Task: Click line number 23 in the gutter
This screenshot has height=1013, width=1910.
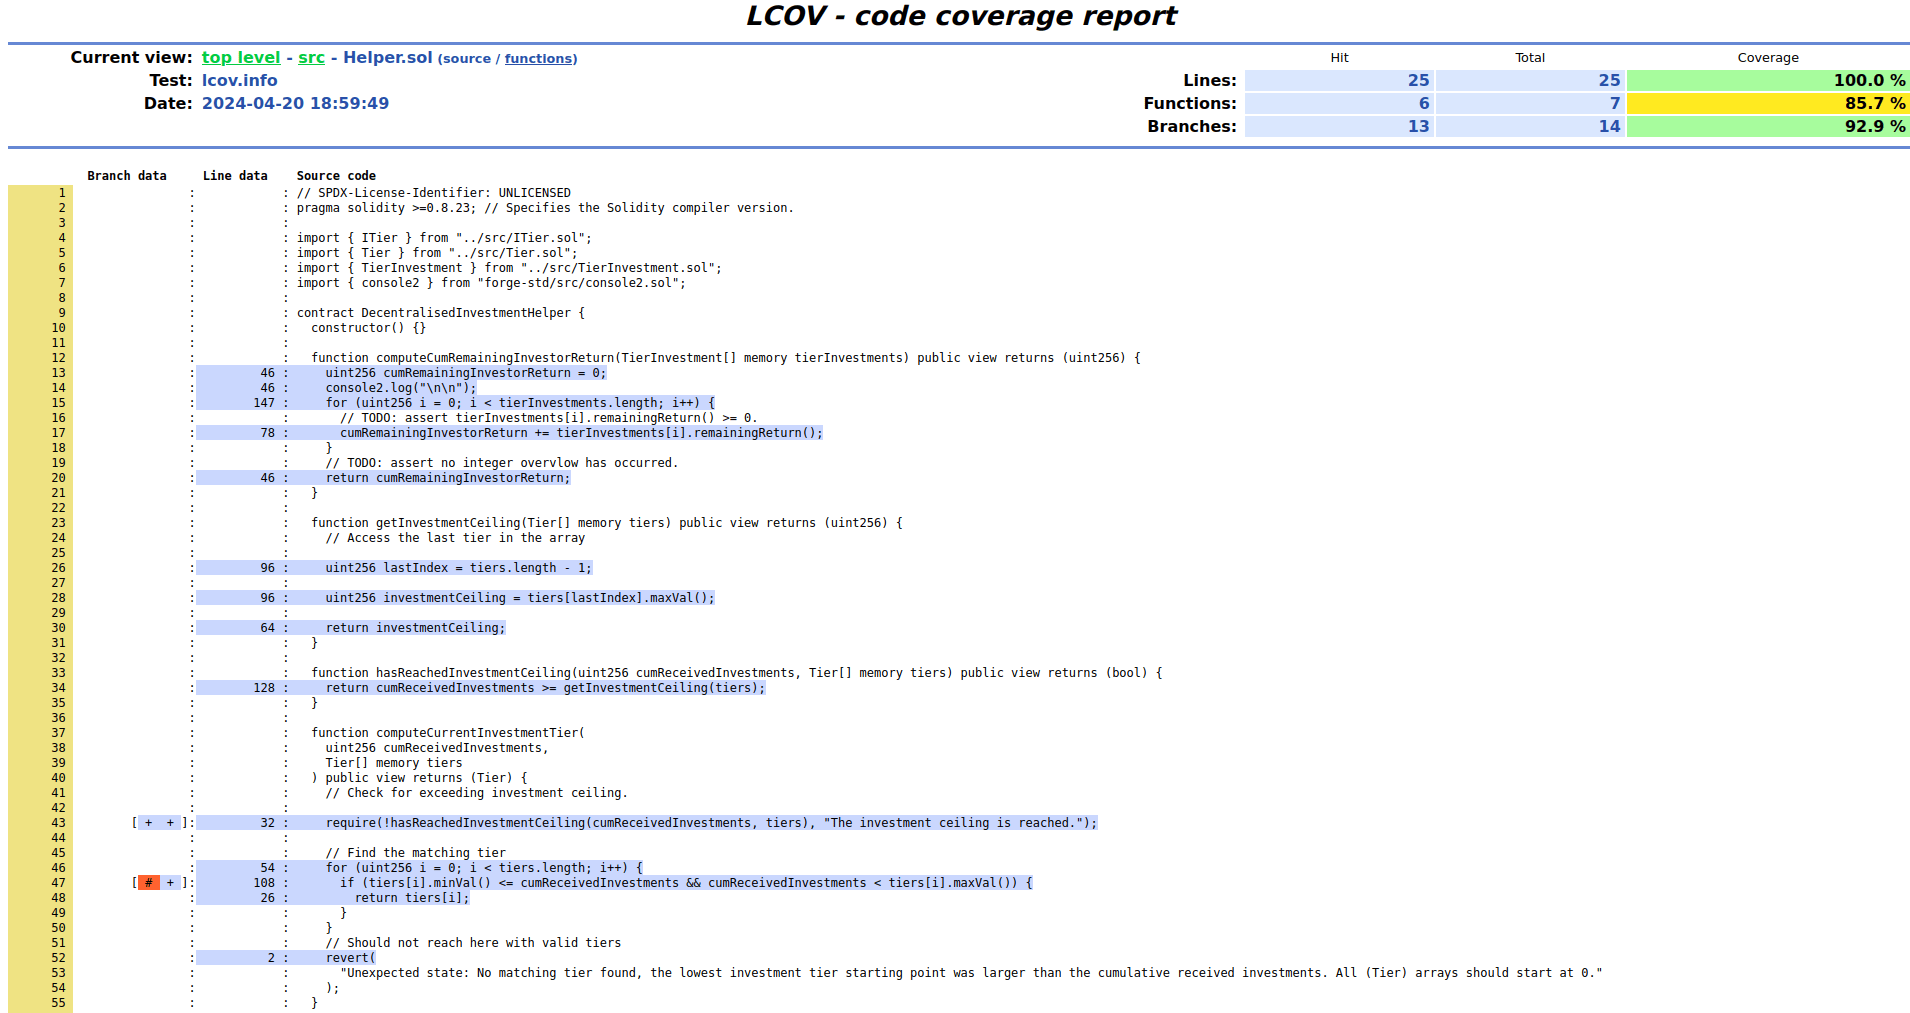Action: point(59,523)
